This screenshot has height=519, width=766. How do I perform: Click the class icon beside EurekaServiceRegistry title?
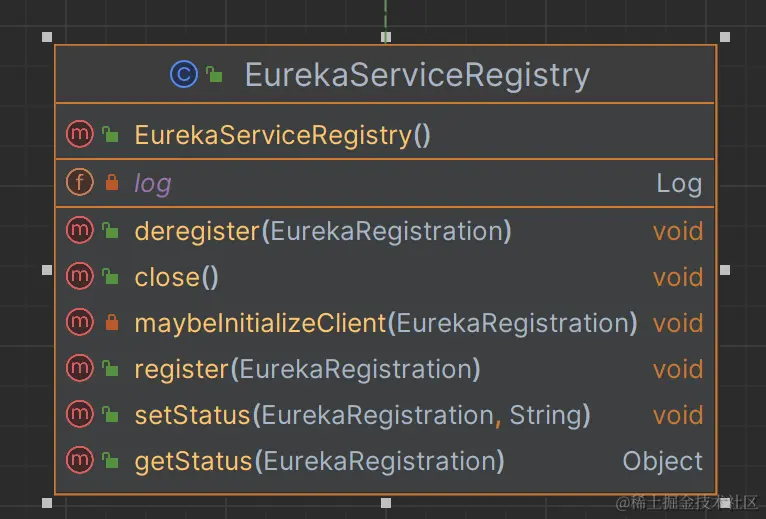[x=184, y=75]
